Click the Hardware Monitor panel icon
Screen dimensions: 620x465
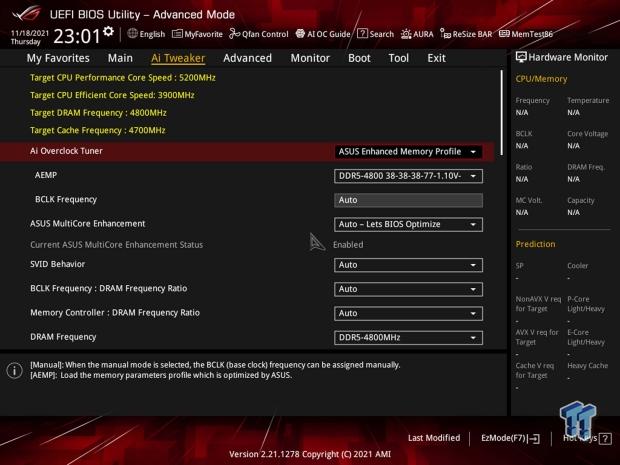click(x=521, y=57)
